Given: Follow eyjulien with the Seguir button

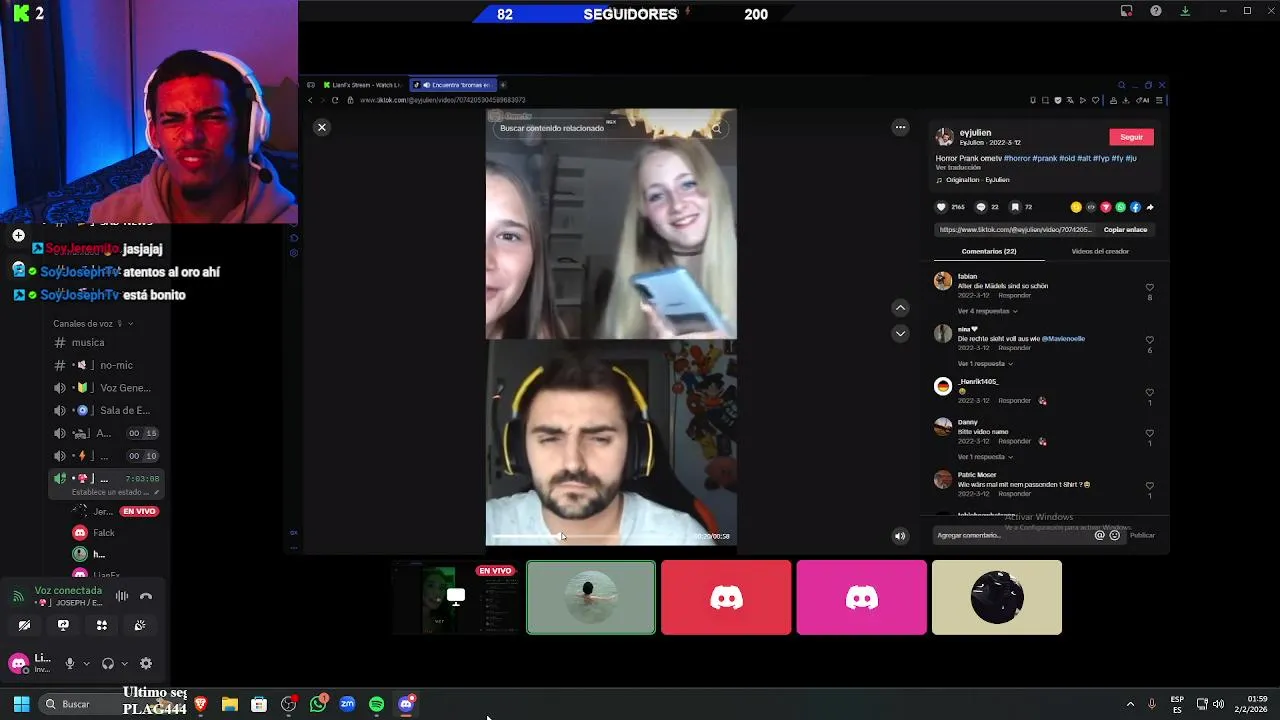Looking at the screenshot, I should (x=1131, y=137).
